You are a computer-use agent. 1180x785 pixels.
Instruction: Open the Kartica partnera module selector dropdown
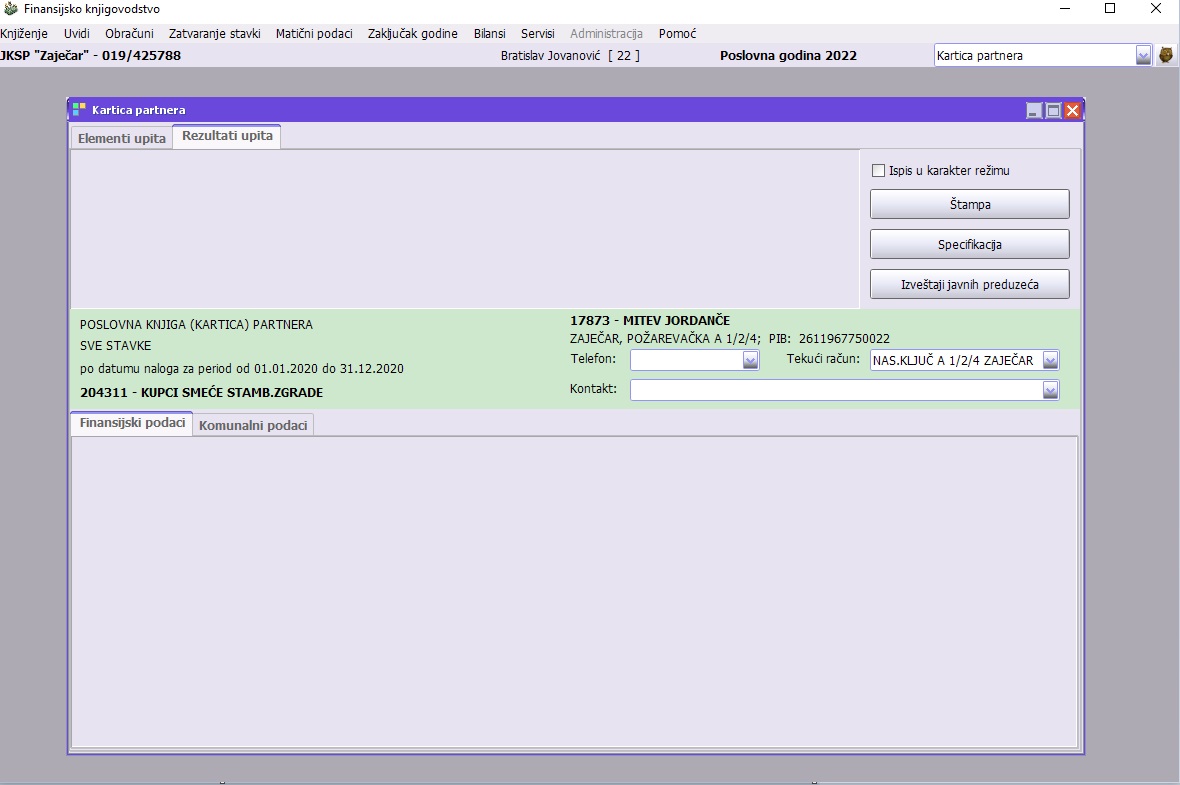point(1143,56)
